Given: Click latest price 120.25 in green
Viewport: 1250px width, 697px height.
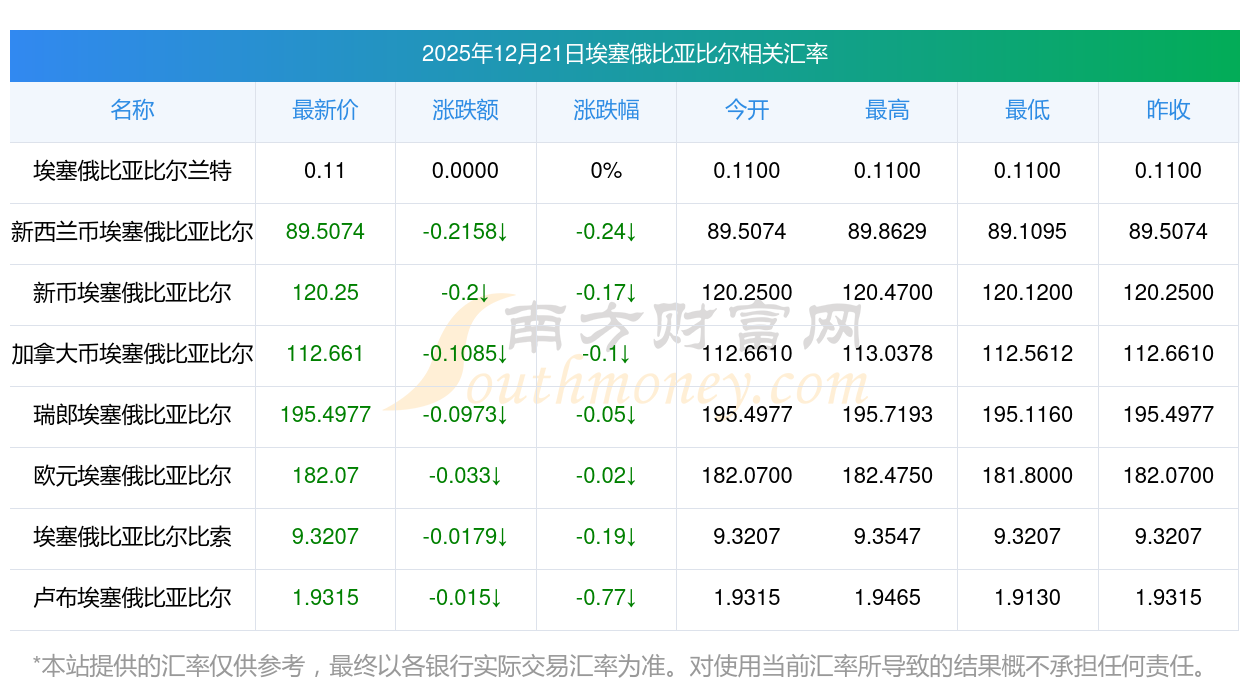Looking at the screenshot, I should click(x=325, y=293).
